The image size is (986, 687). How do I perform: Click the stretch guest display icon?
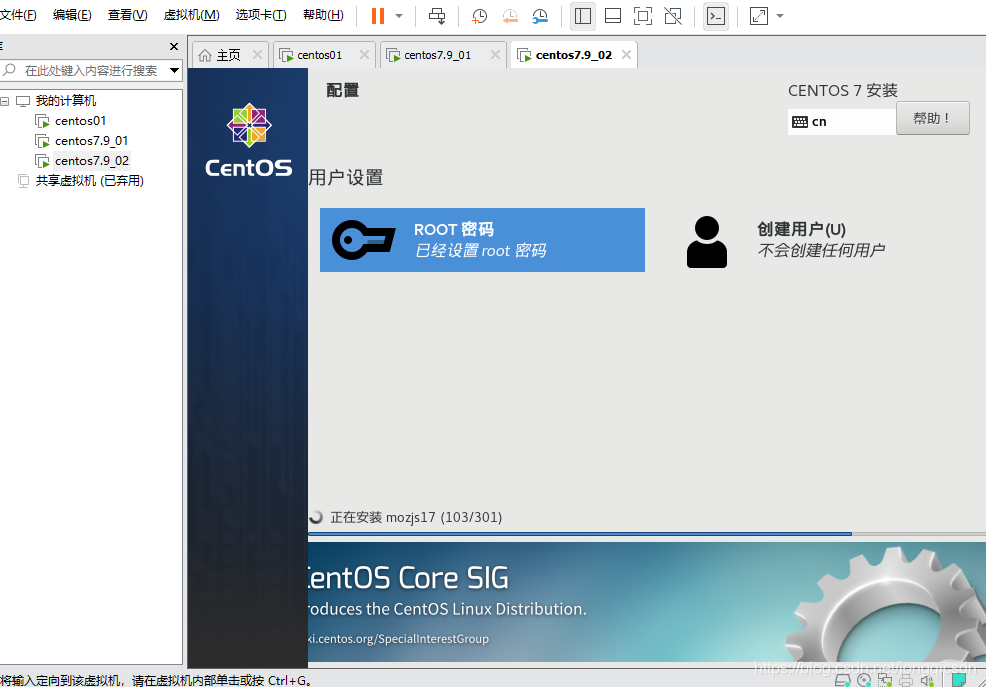click(759, 16)
